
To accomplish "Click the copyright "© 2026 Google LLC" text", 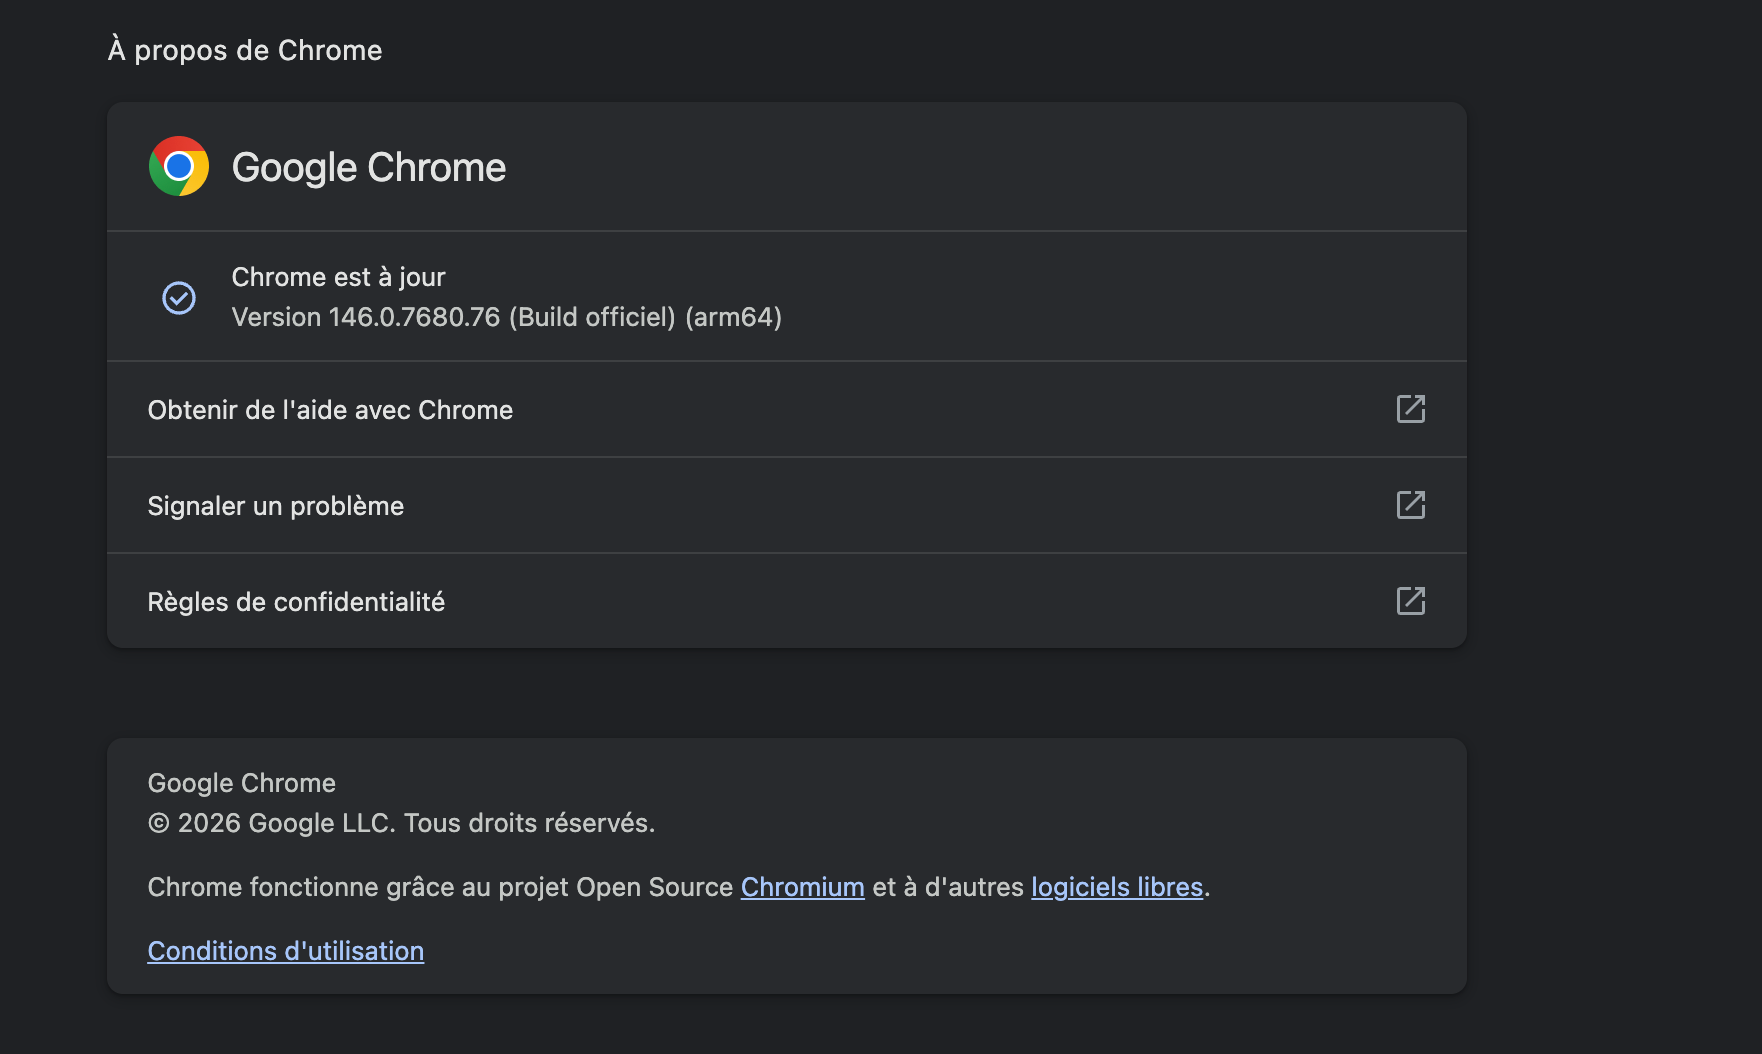I will click(402, 823).
